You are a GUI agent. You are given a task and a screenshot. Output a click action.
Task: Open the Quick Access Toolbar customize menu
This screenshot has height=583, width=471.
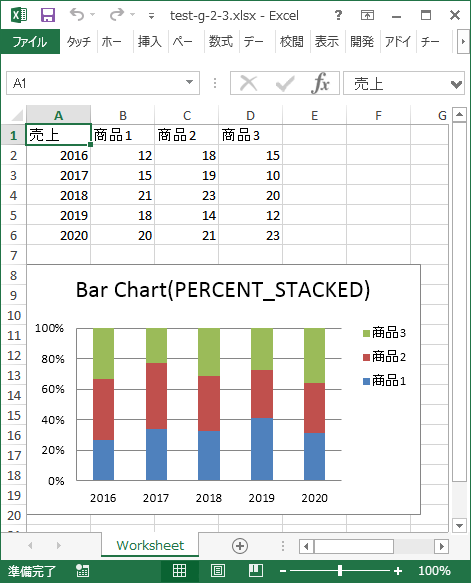coord(151,16)
